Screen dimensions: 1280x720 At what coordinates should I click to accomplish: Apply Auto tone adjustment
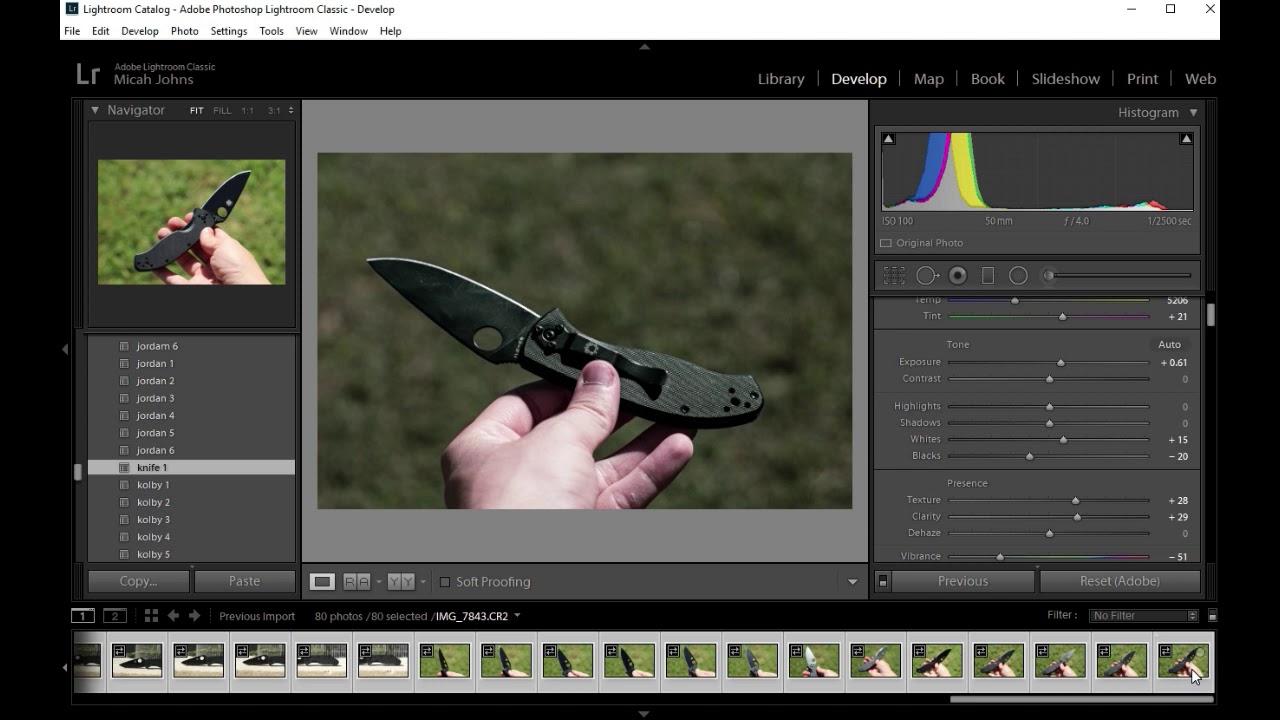(1169, 344)
